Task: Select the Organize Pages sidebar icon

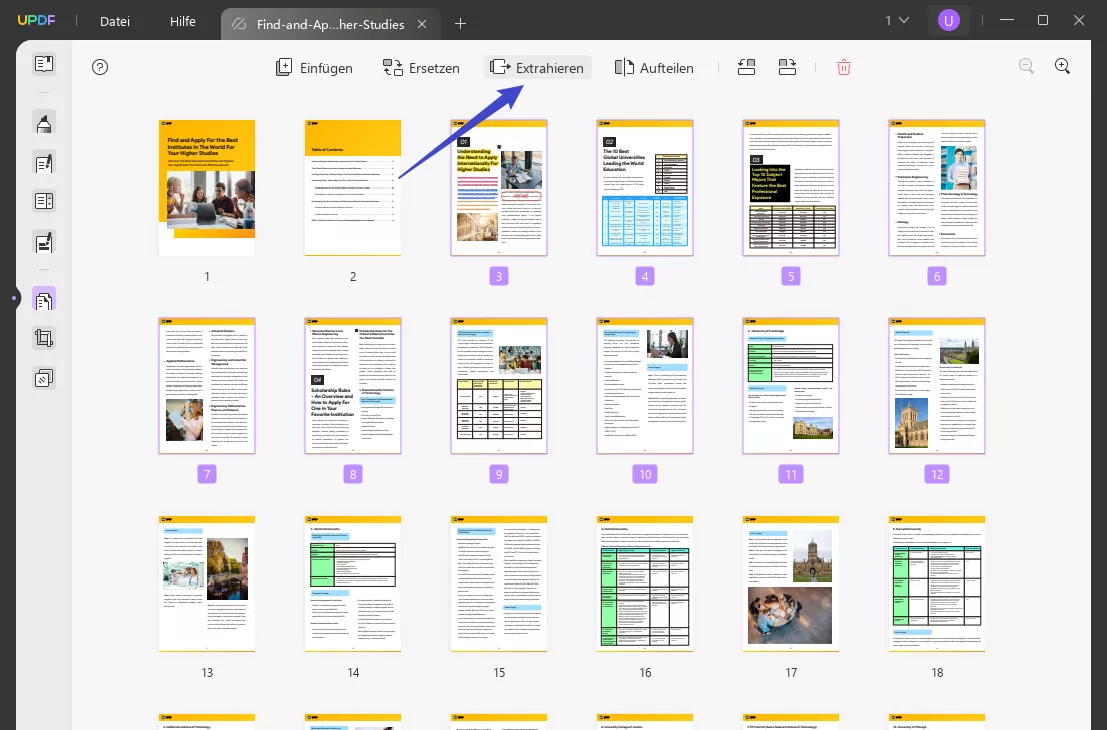Action: pyautogui.click(x=44, y=300)
